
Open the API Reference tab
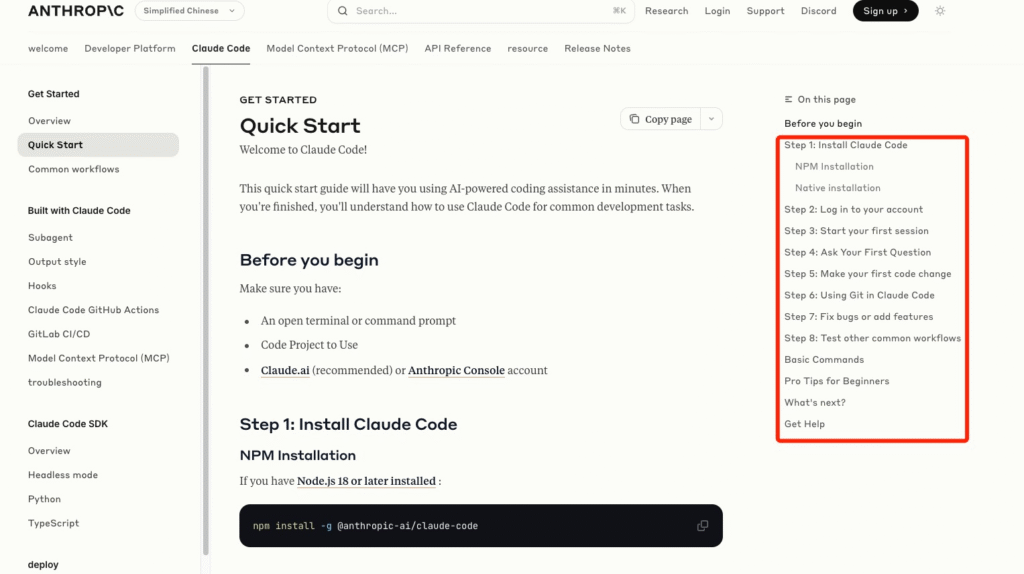click(457, 48)
